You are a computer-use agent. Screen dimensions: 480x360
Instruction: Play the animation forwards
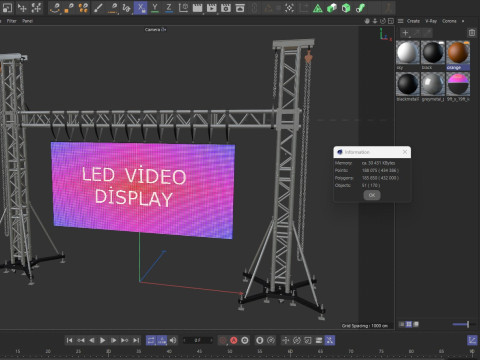(x=103, y=340)
